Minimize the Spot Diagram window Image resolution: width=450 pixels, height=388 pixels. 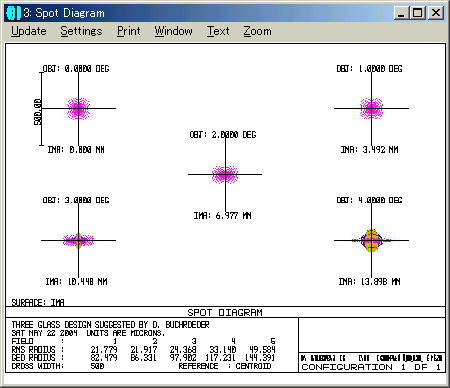[x=401, y=13]
